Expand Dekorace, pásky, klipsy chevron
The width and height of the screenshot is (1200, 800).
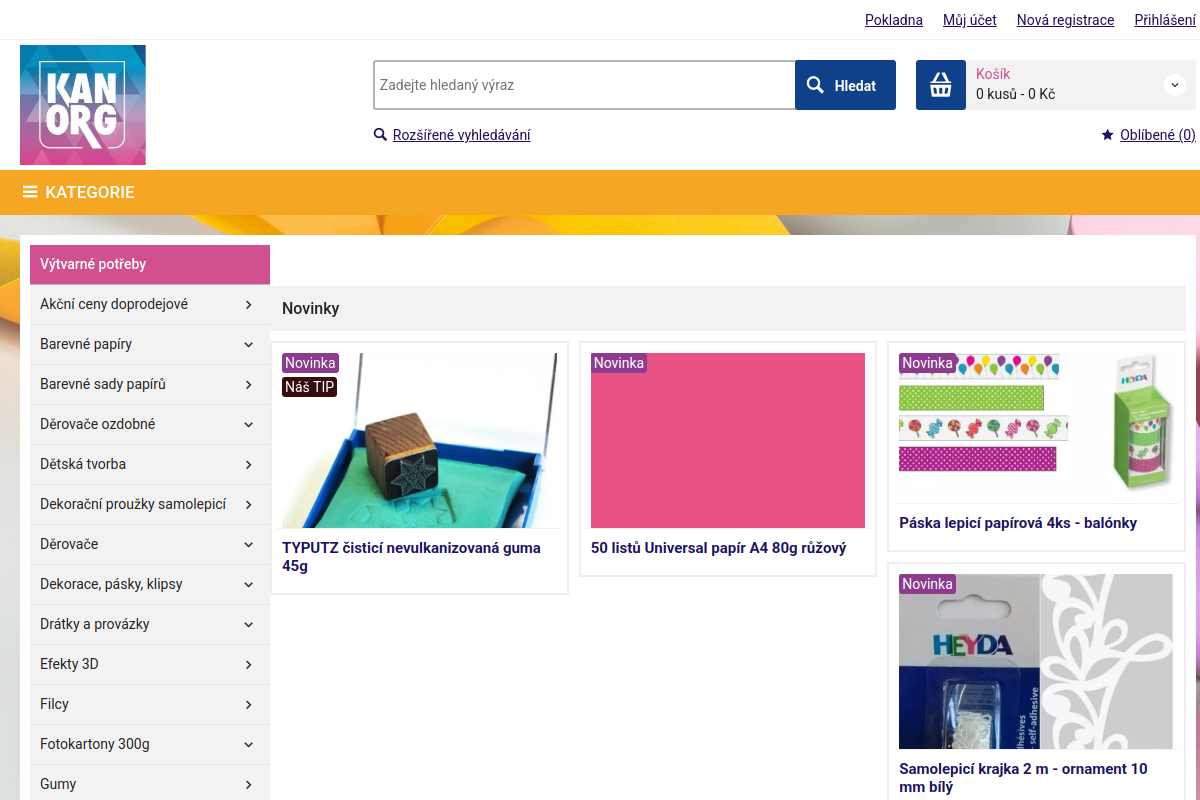[x=249, y=584]
